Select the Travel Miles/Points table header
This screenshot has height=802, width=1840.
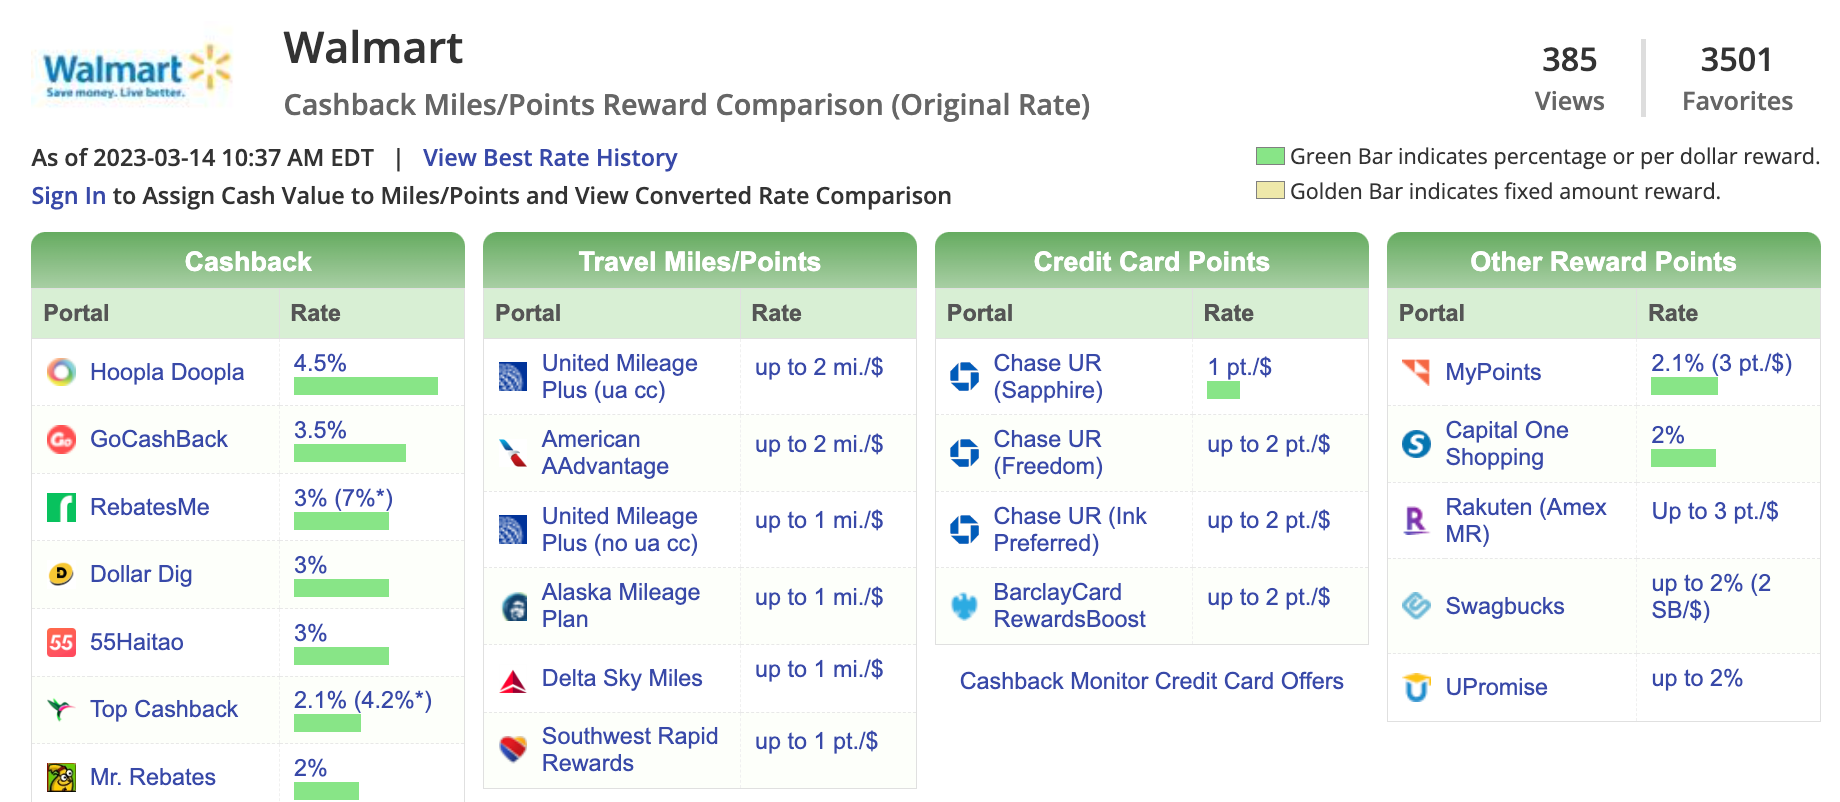[x=699, y=262]
